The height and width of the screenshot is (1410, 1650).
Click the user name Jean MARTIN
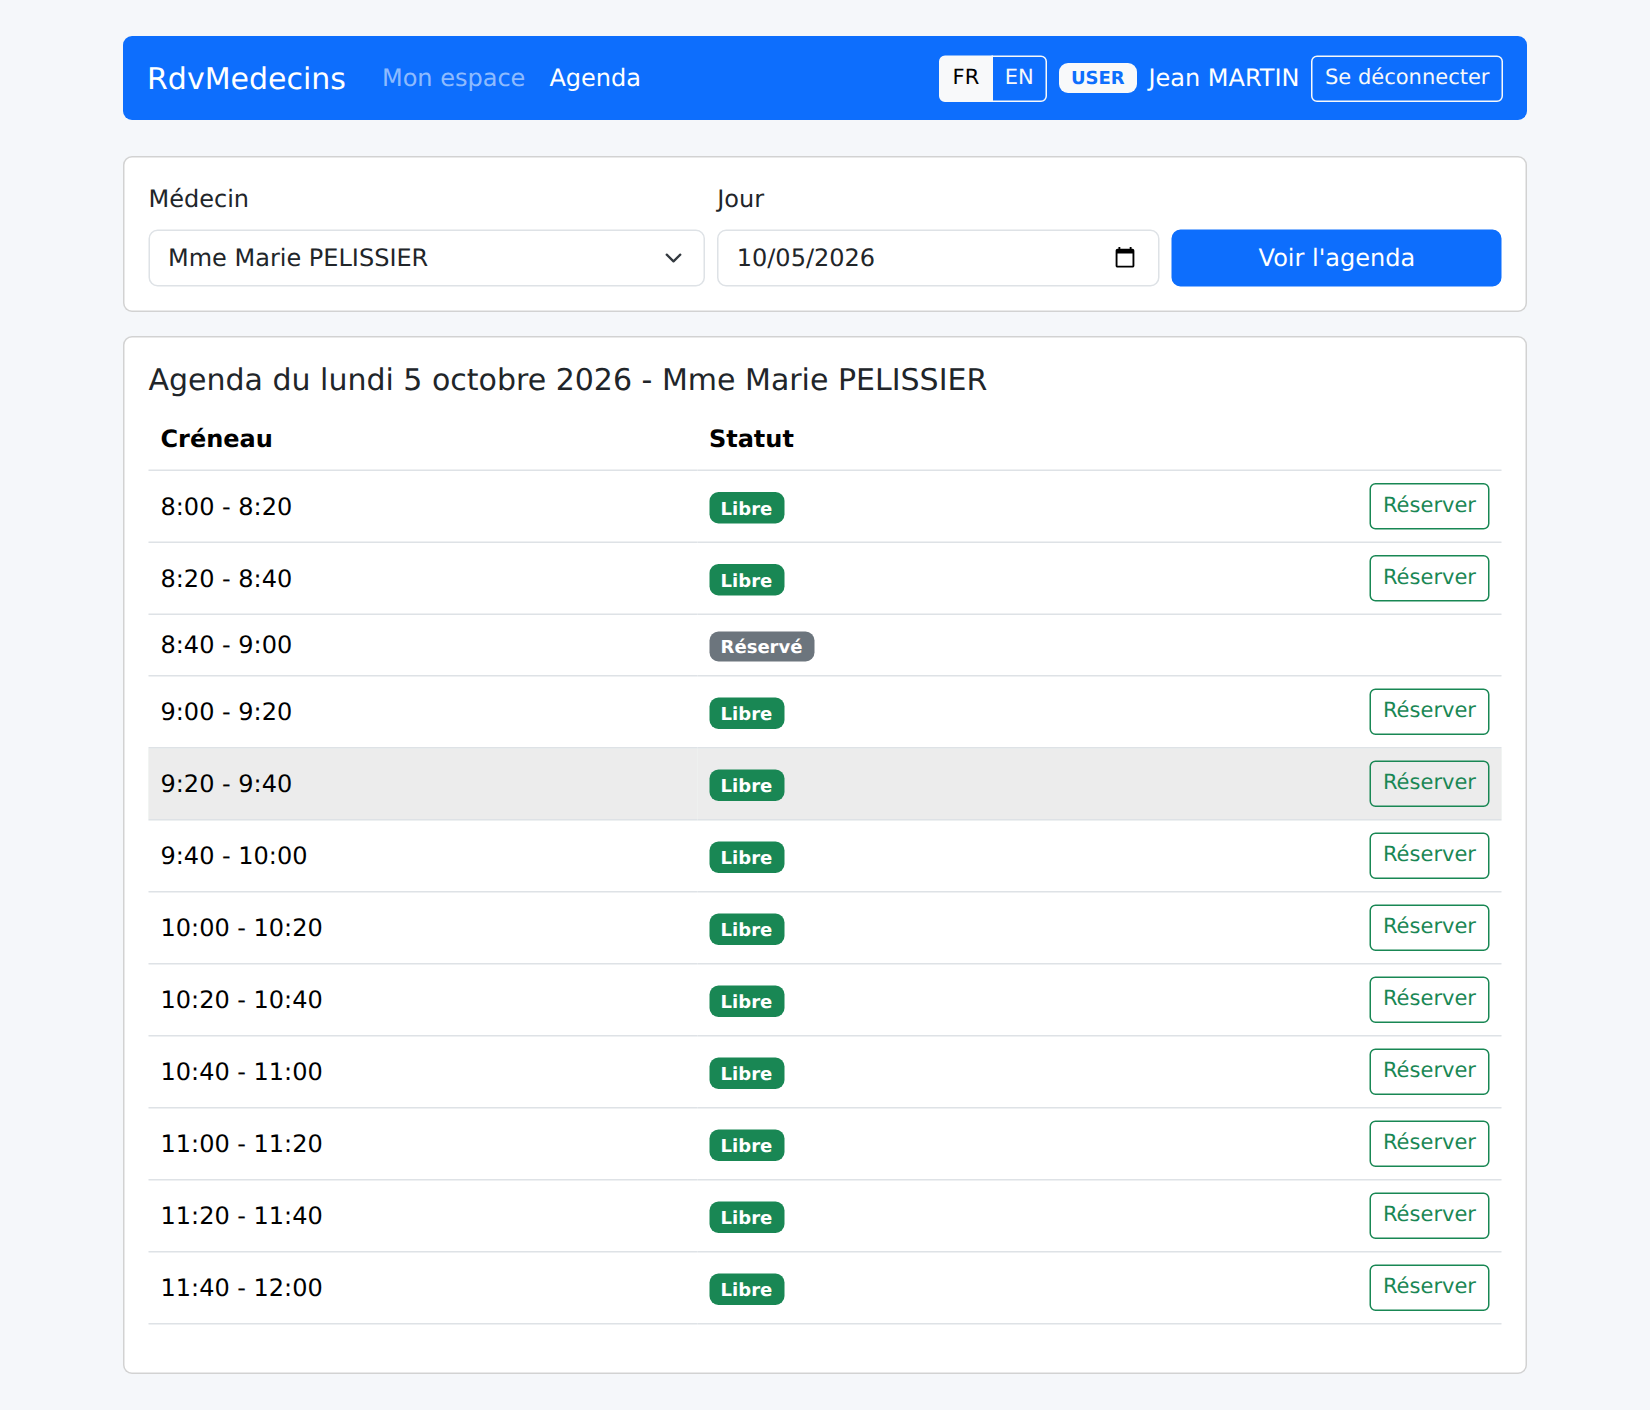coord(1223,78)
